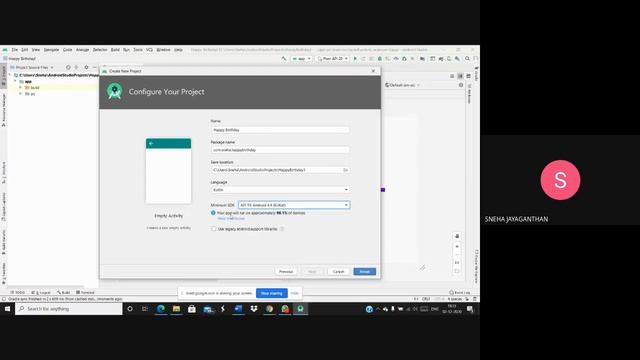Image resolution: width=640 pixels, height=360 pixels.
Task: Open the Language dropdown showing Kotlin
Action: 280,190
